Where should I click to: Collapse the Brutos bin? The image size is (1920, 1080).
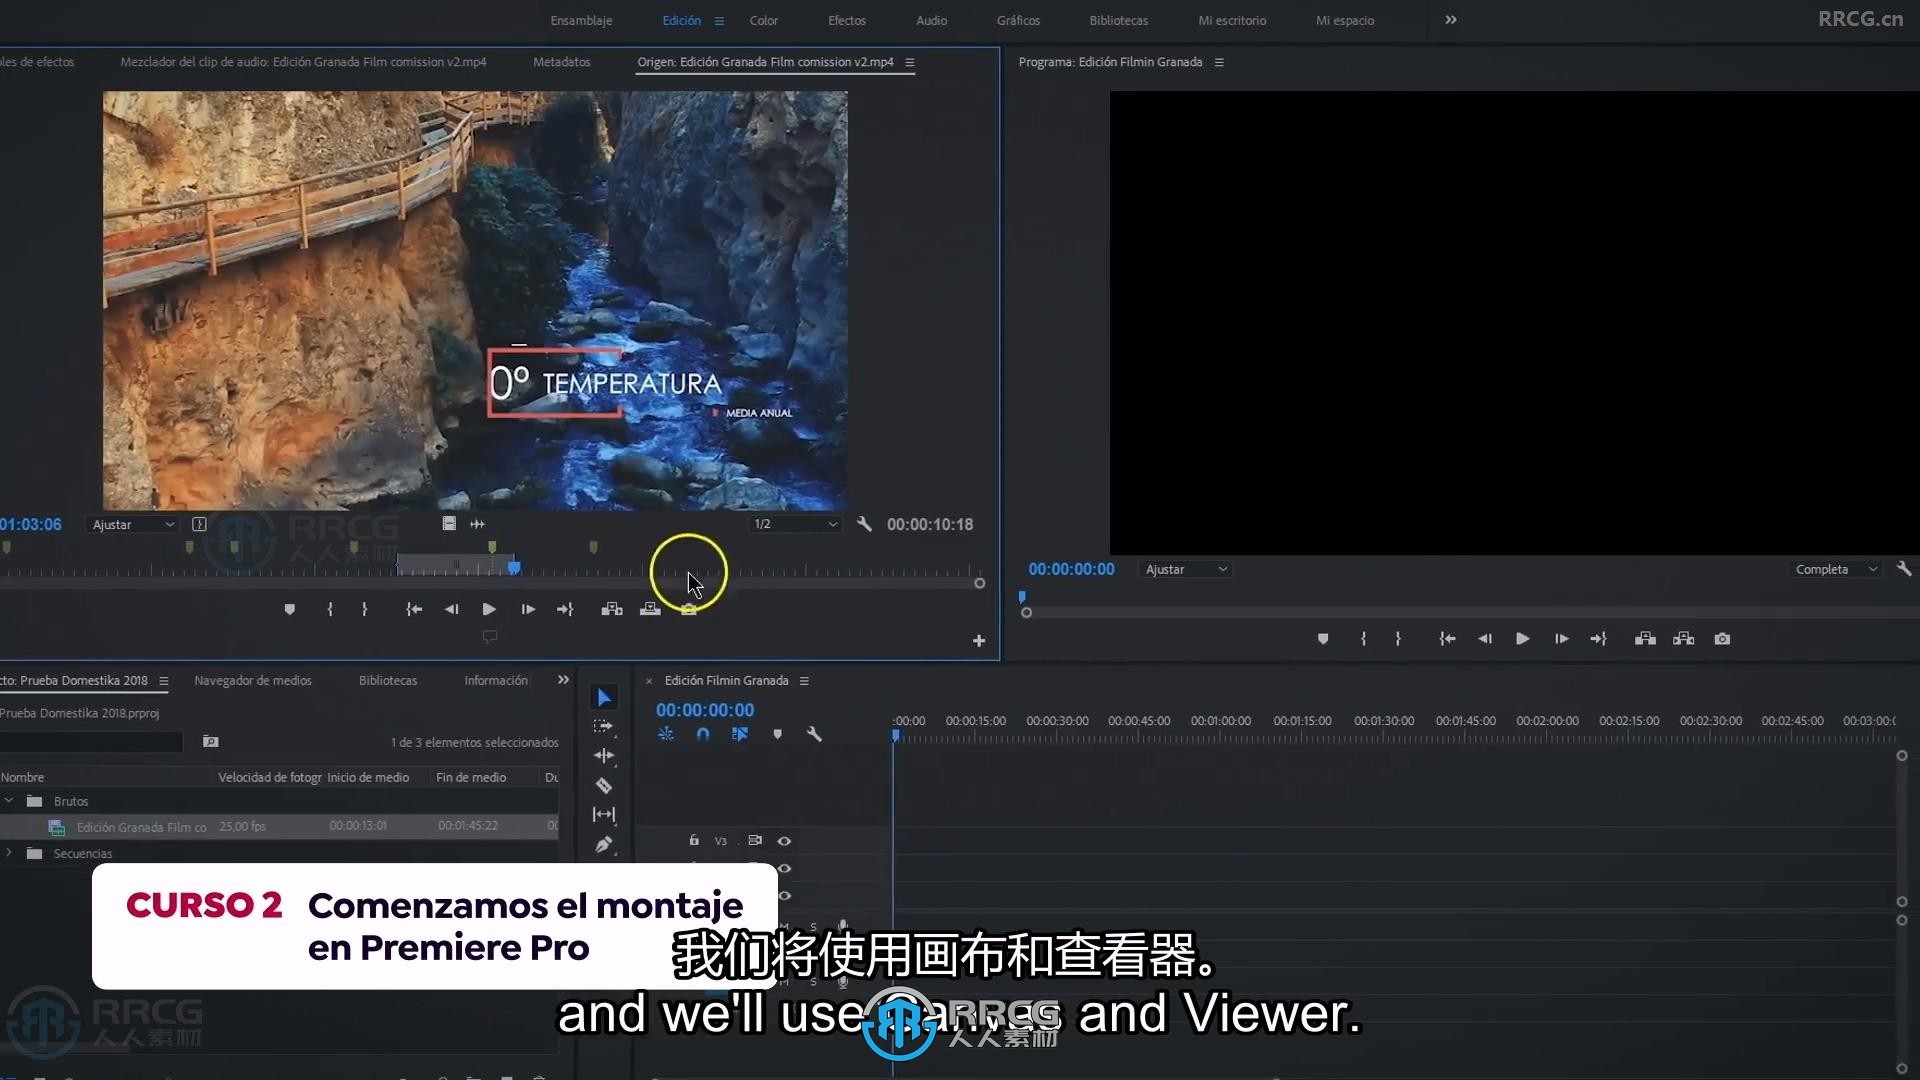[x=9, y=801]
